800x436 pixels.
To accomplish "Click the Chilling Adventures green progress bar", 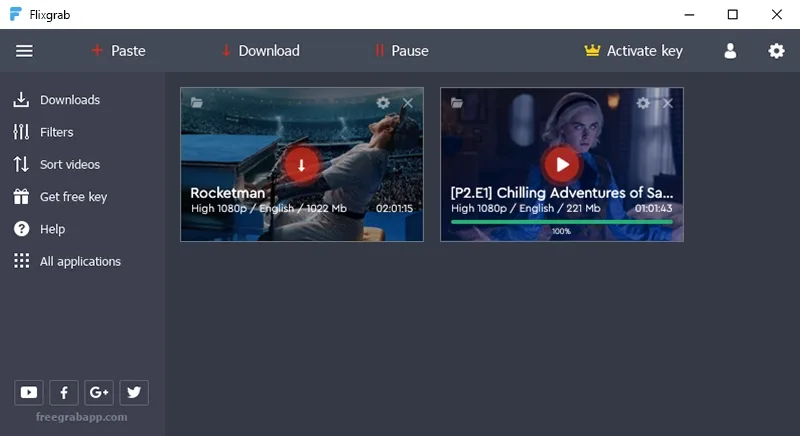I will [562, 222].
